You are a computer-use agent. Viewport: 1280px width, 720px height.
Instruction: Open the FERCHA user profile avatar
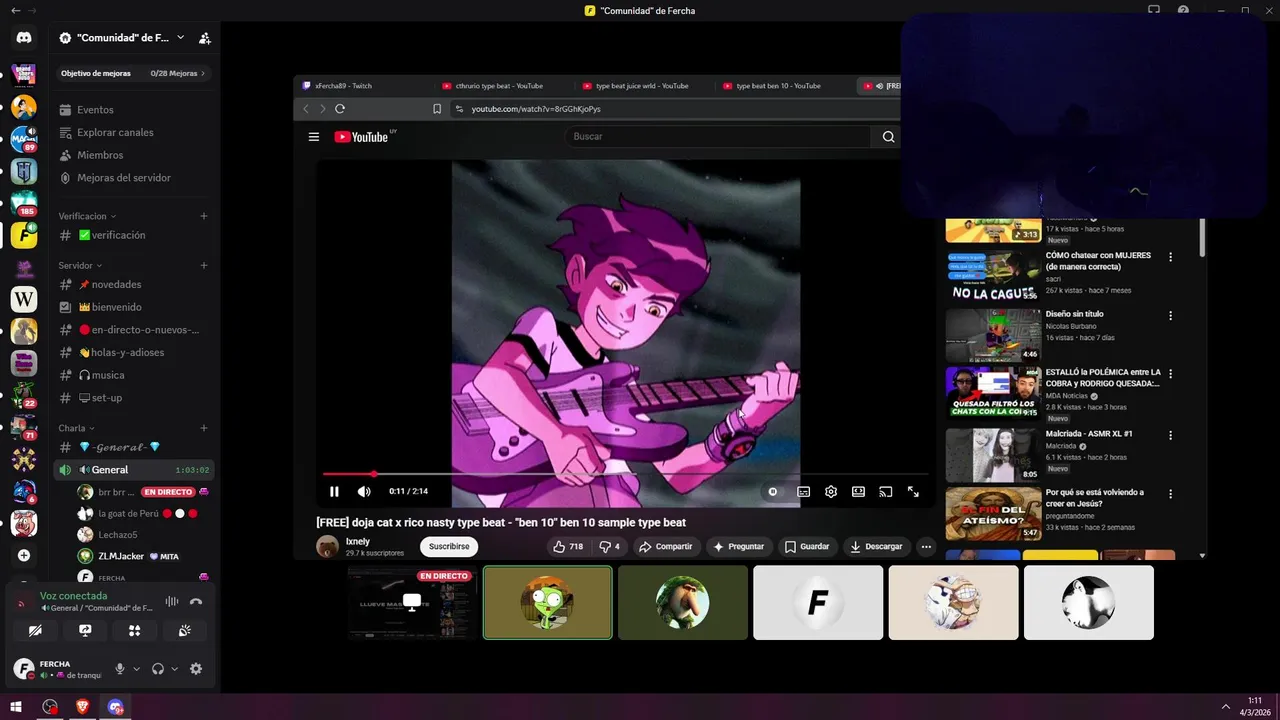tap(24, 669)
